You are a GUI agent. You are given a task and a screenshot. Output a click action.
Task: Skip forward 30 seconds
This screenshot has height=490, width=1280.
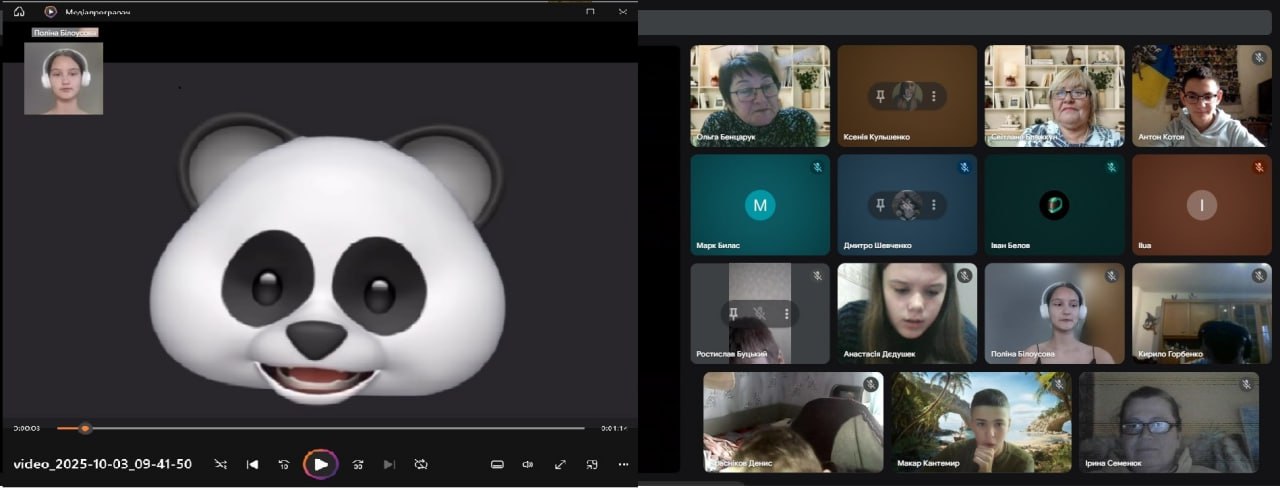click(x=358, y=464)
